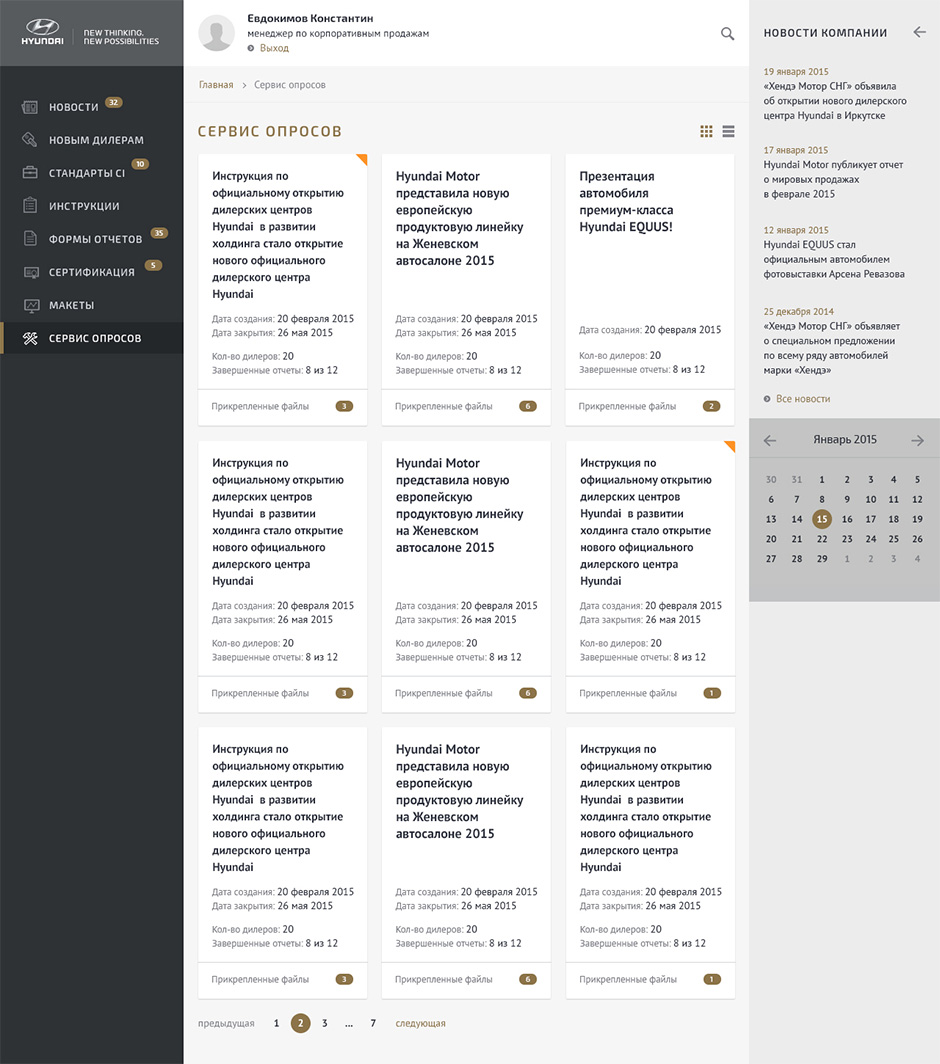Go to next month in calendar

917,440
